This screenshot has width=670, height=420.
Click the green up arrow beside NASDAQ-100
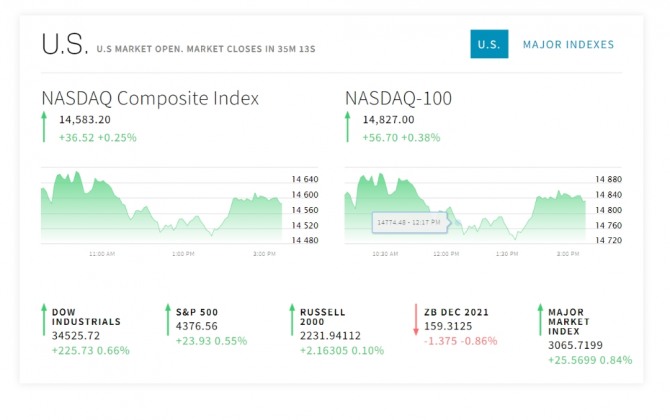click(x=348, y=127)
